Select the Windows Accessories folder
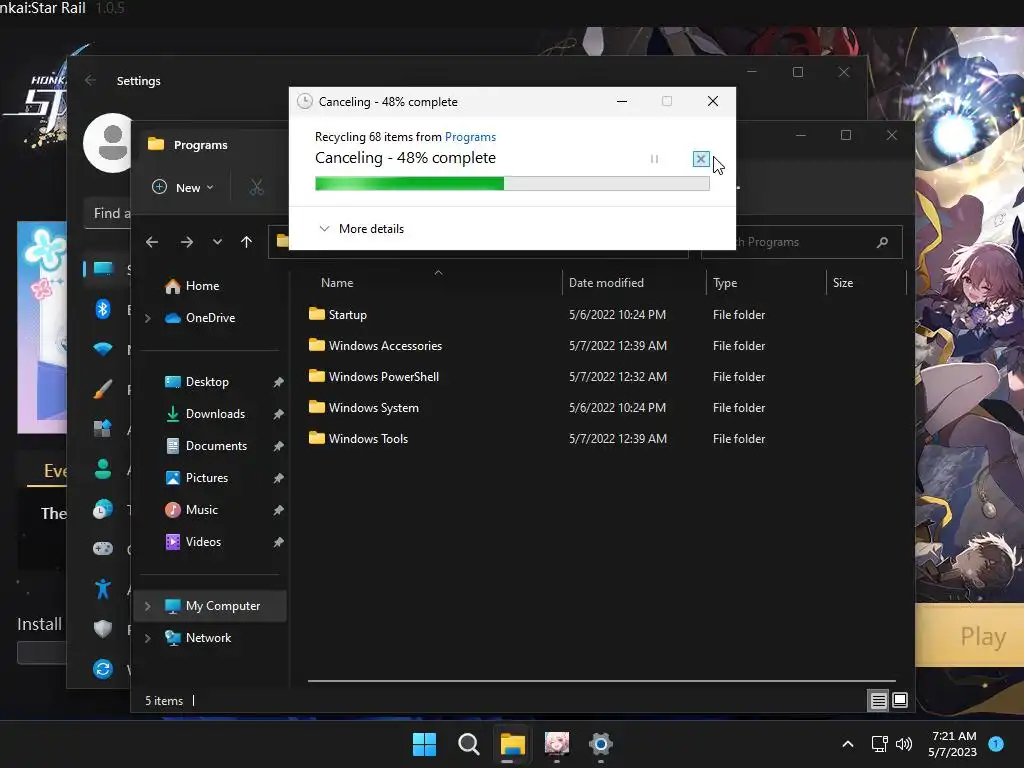This screenshot has height=768, width=1024. [385, 346]
